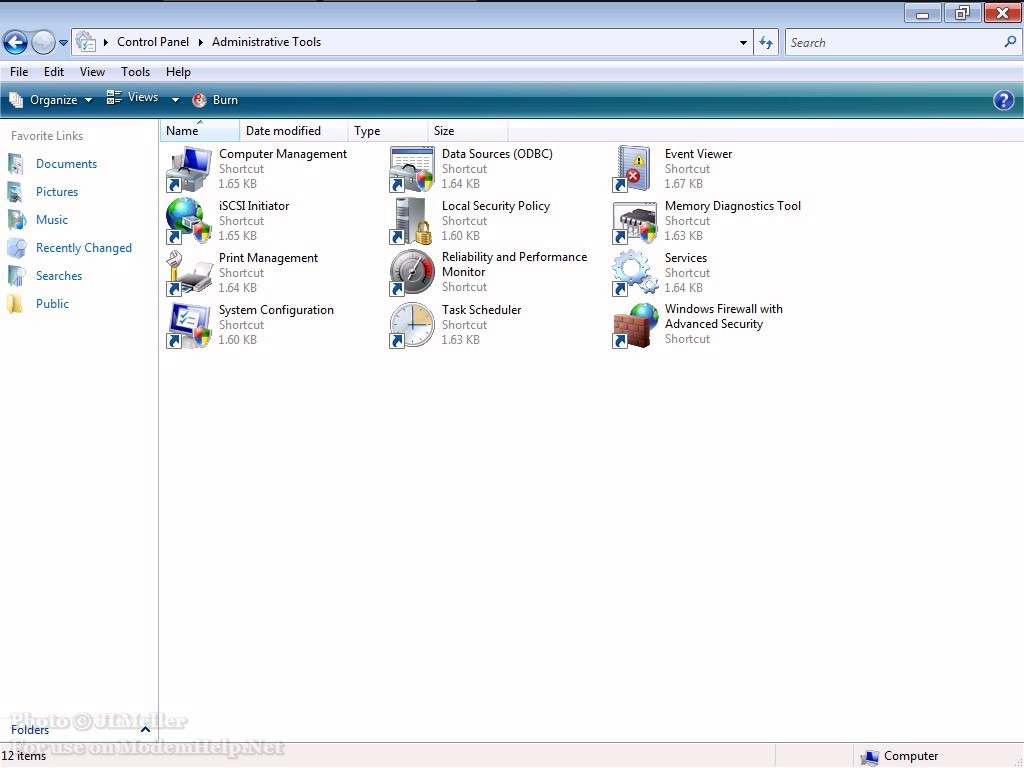Open the Organize dropdown menu
The width and height of the screenshot is (1024, 768).
point(50,100)
